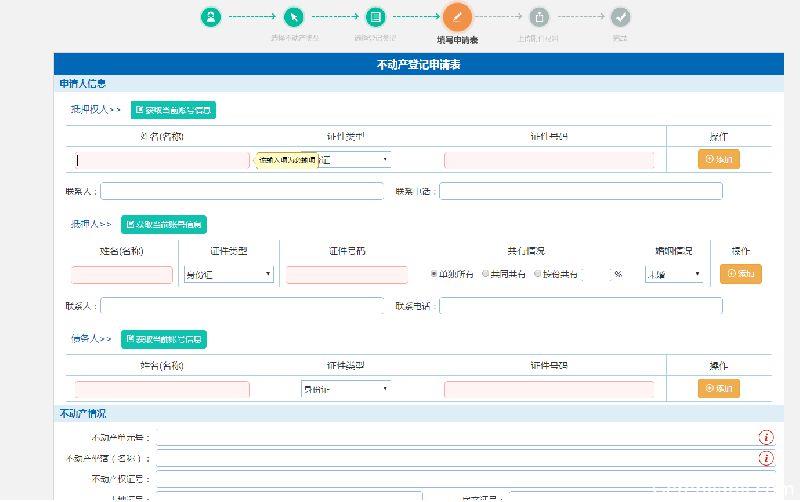The width and height of the screenshot is (800, 502).
Task: Click 获取当前账号信息 button for 抵押人
Action: tap(164, 224)
